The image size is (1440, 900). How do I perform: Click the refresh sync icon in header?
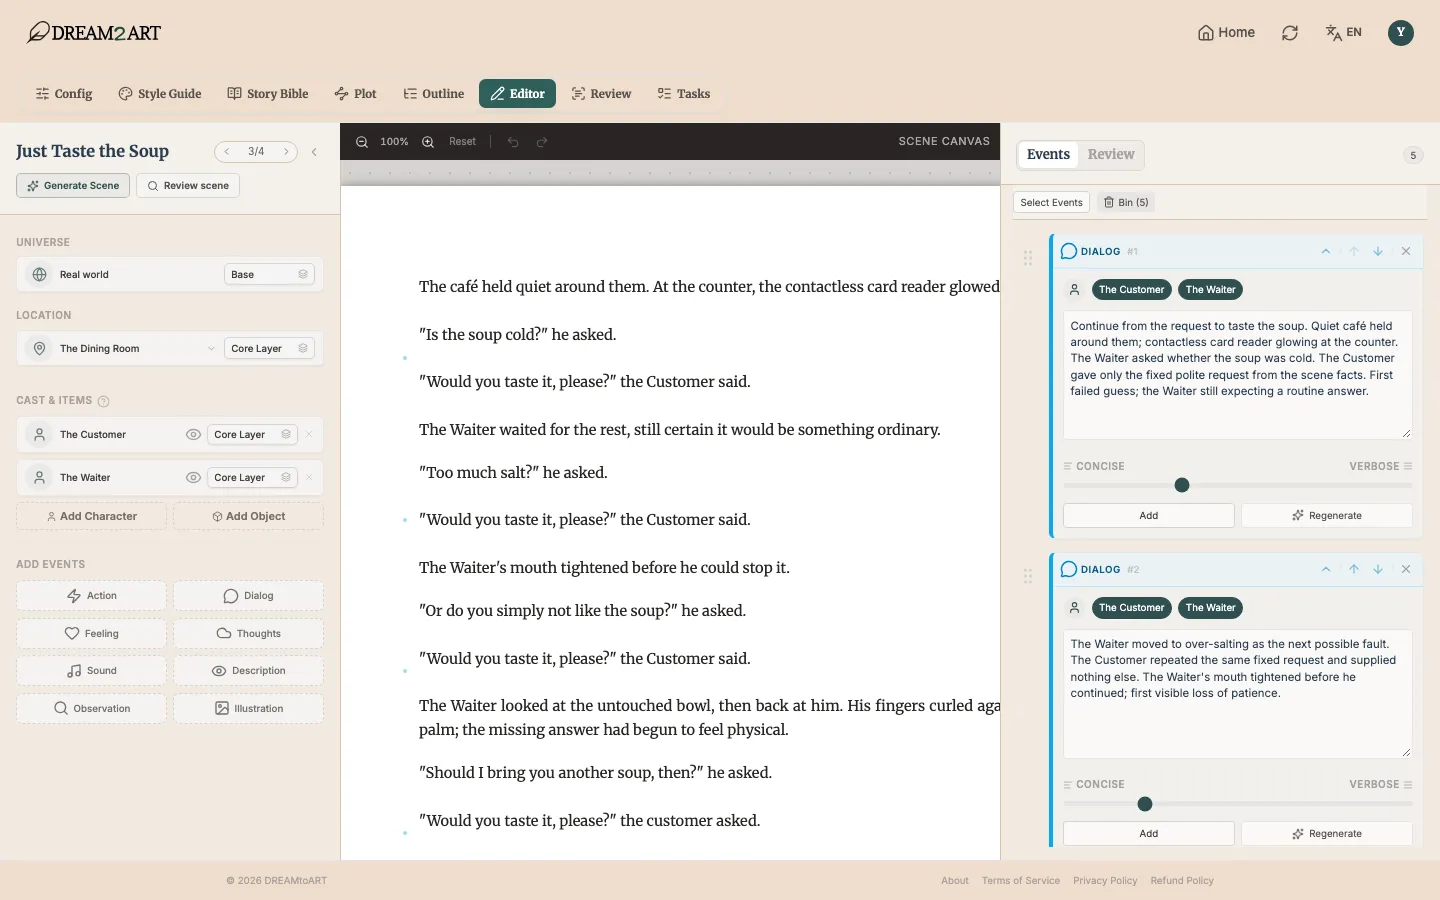click(x=1290, y=33)
